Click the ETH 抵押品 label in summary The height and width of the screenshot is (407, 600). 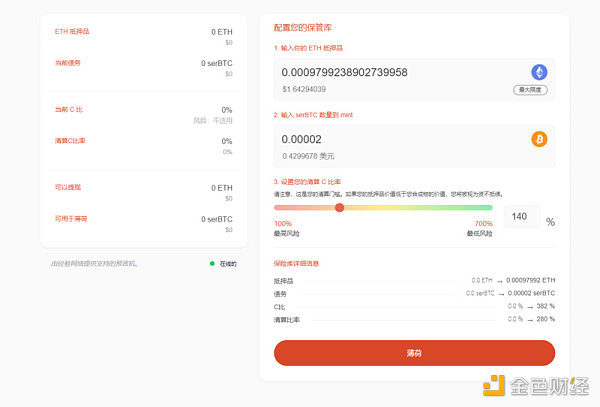pyautogui.click(x=72, y=32)
